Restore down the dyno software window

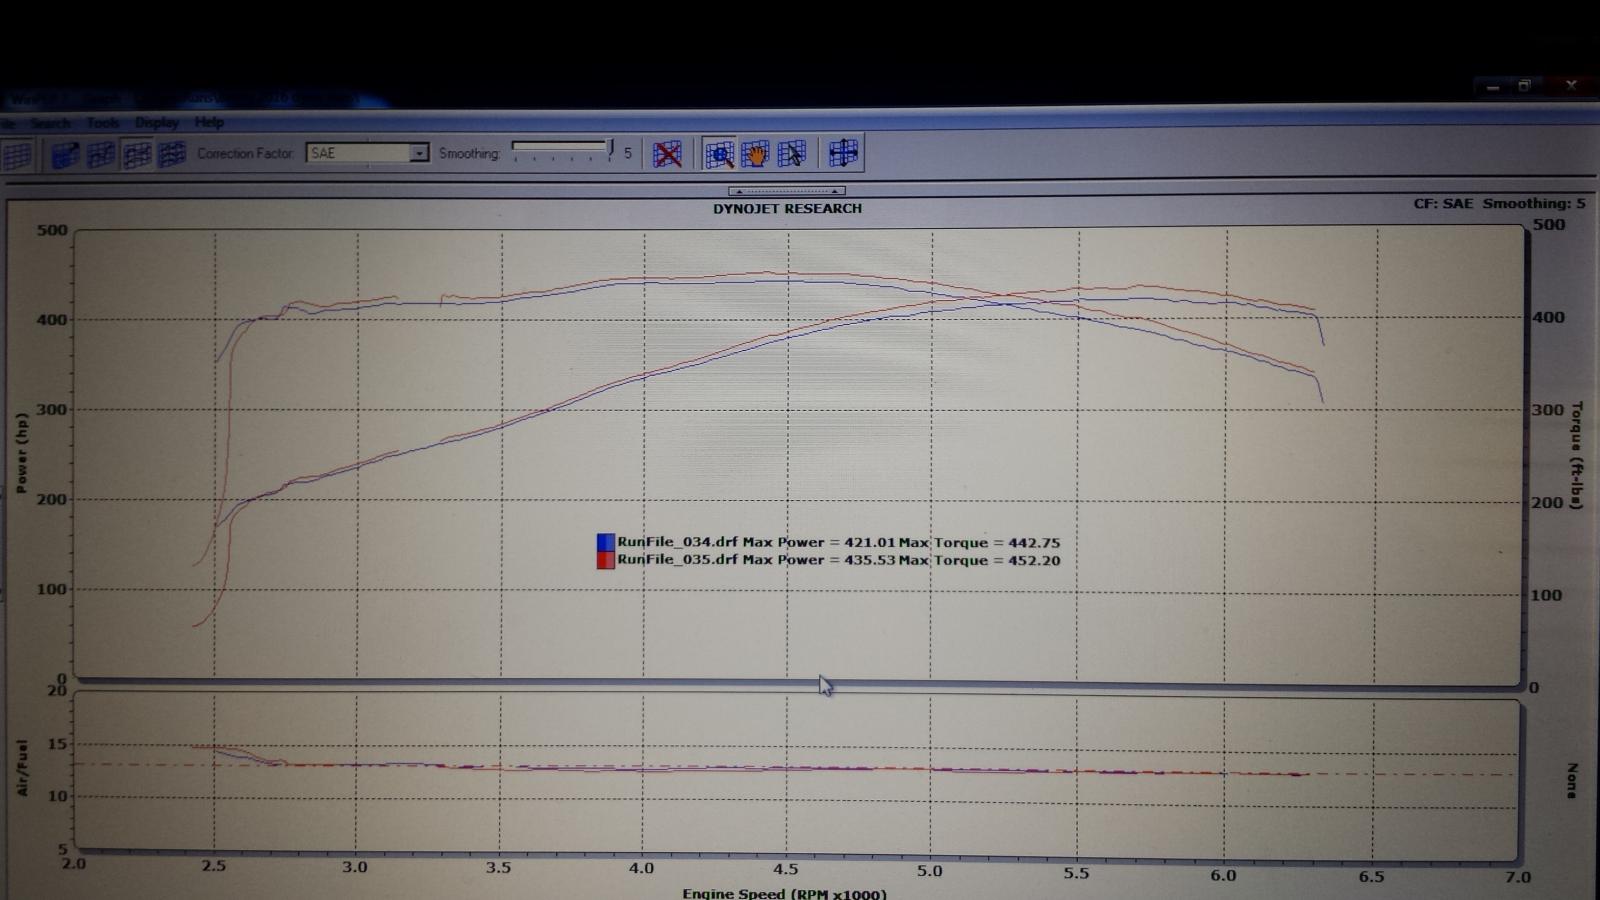click(1525, 86)
